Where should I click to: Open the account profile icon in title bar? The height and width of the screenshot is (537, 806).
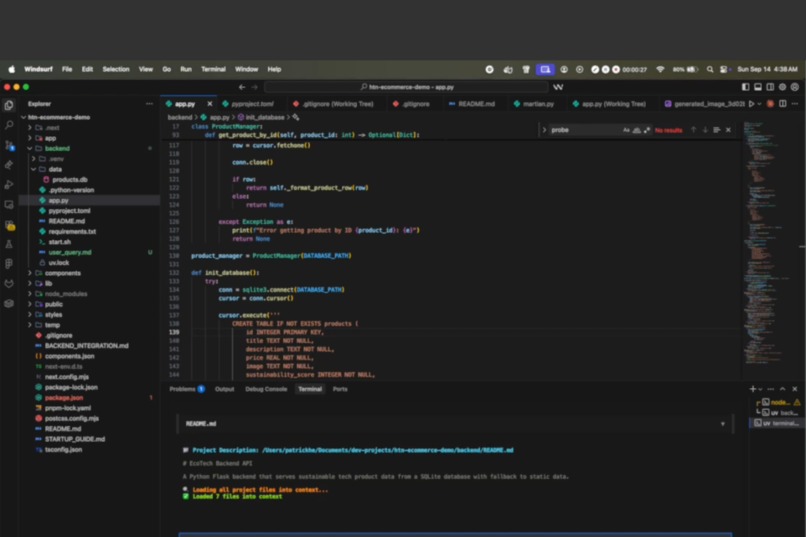(x=795, y=87)
